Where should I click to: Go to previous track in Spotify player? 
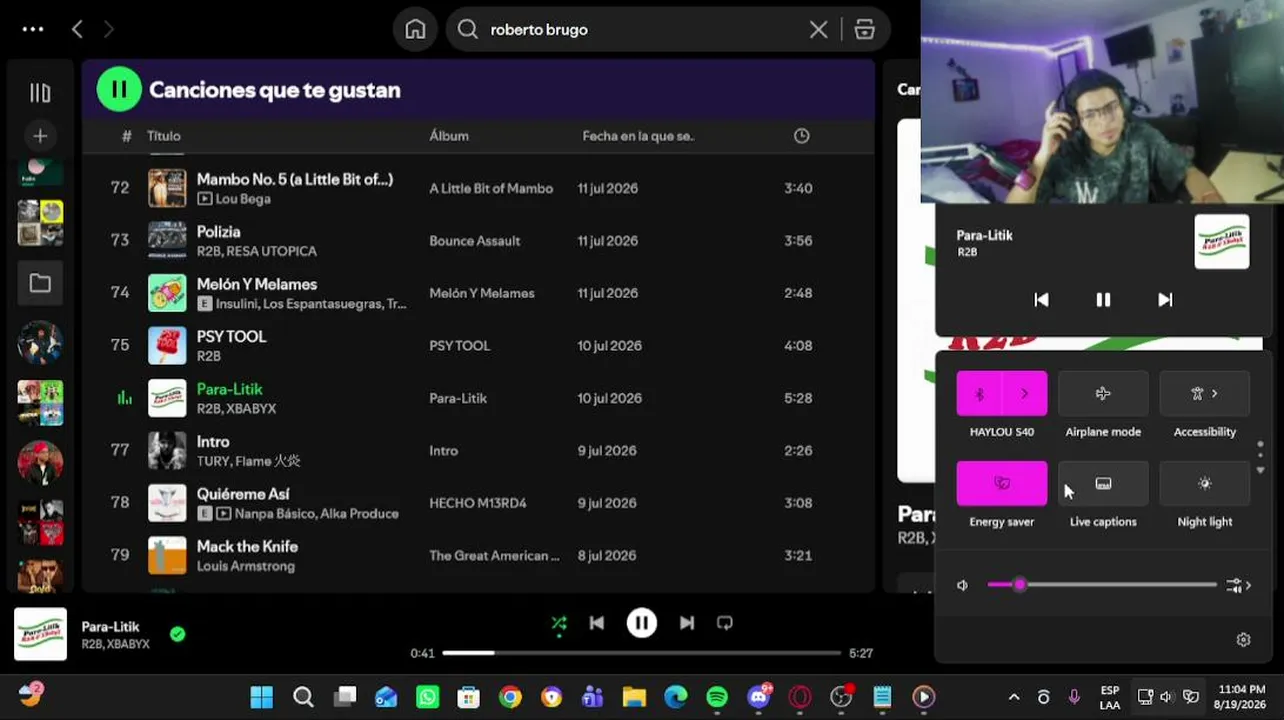597,623
